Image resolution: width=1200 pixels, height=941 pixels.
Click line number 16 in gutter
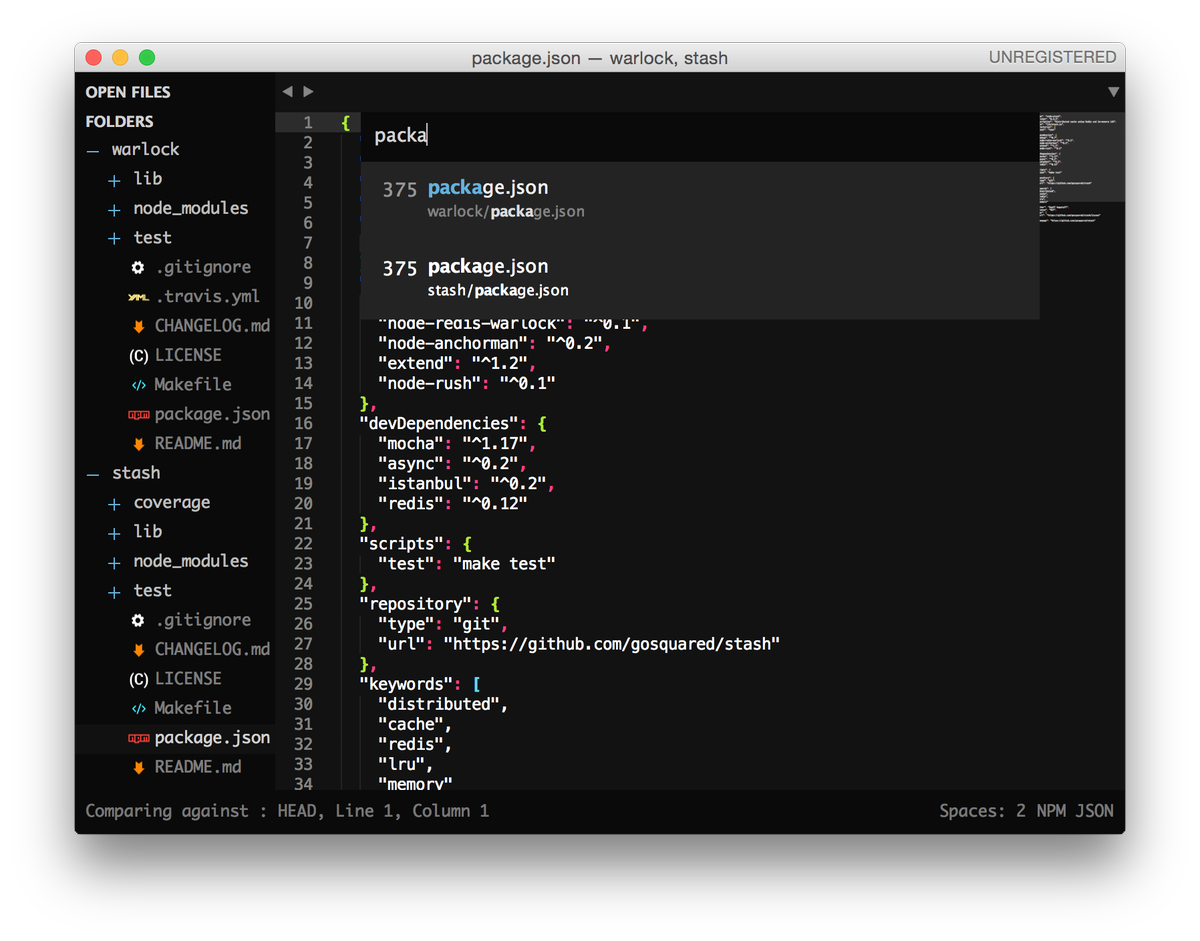click(x=303, y=423)
